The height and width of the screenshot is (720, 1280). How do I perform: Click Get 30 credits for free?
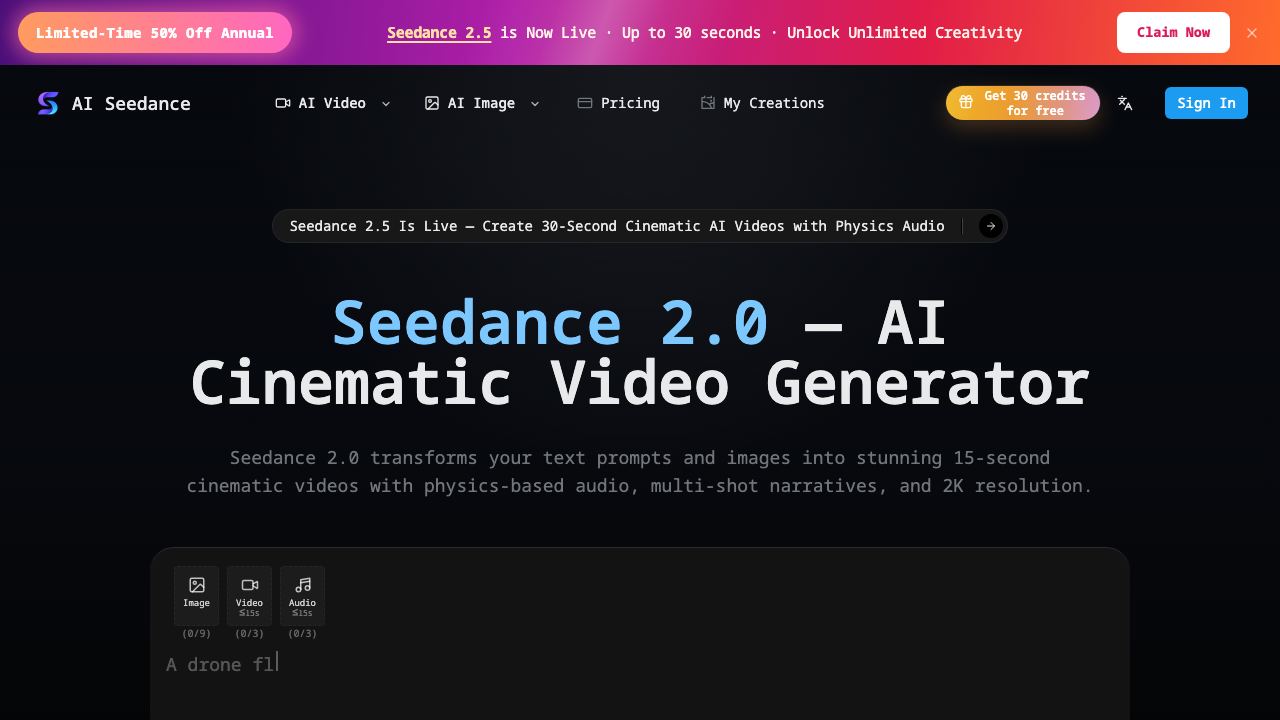coord(1023,103)
